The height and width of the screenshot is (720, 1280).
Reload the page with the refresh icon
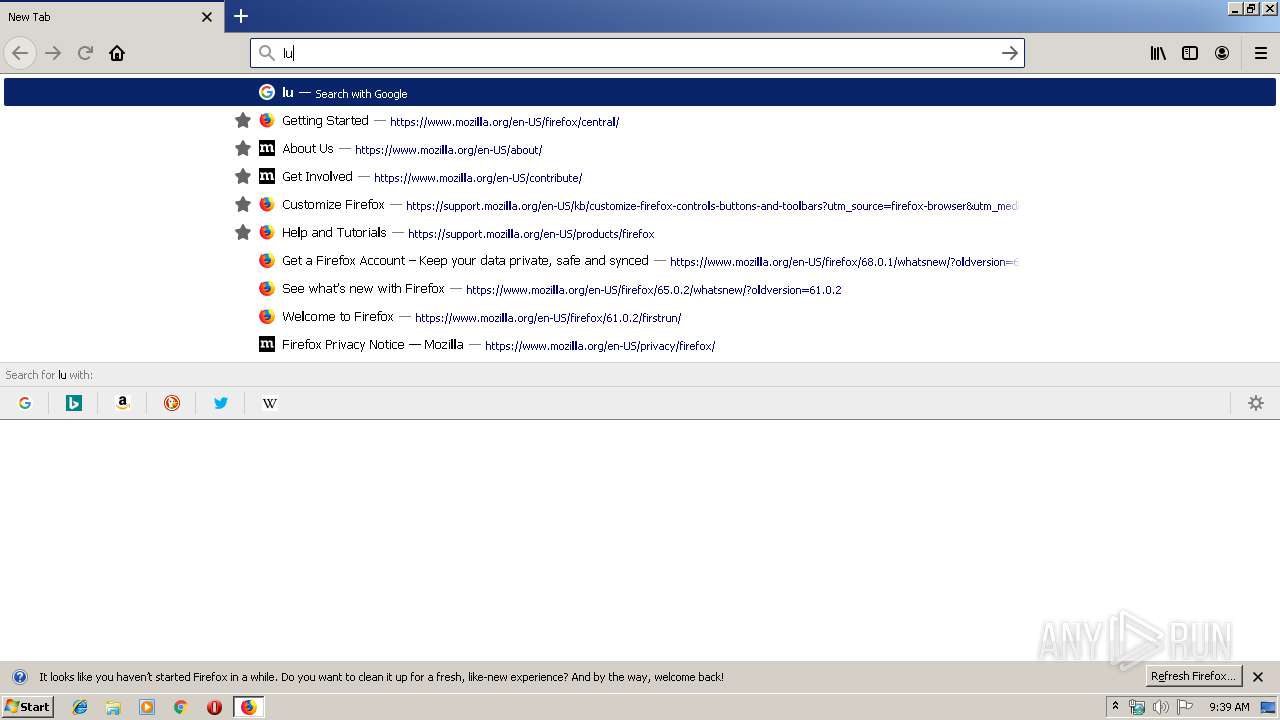click(85, 53)
